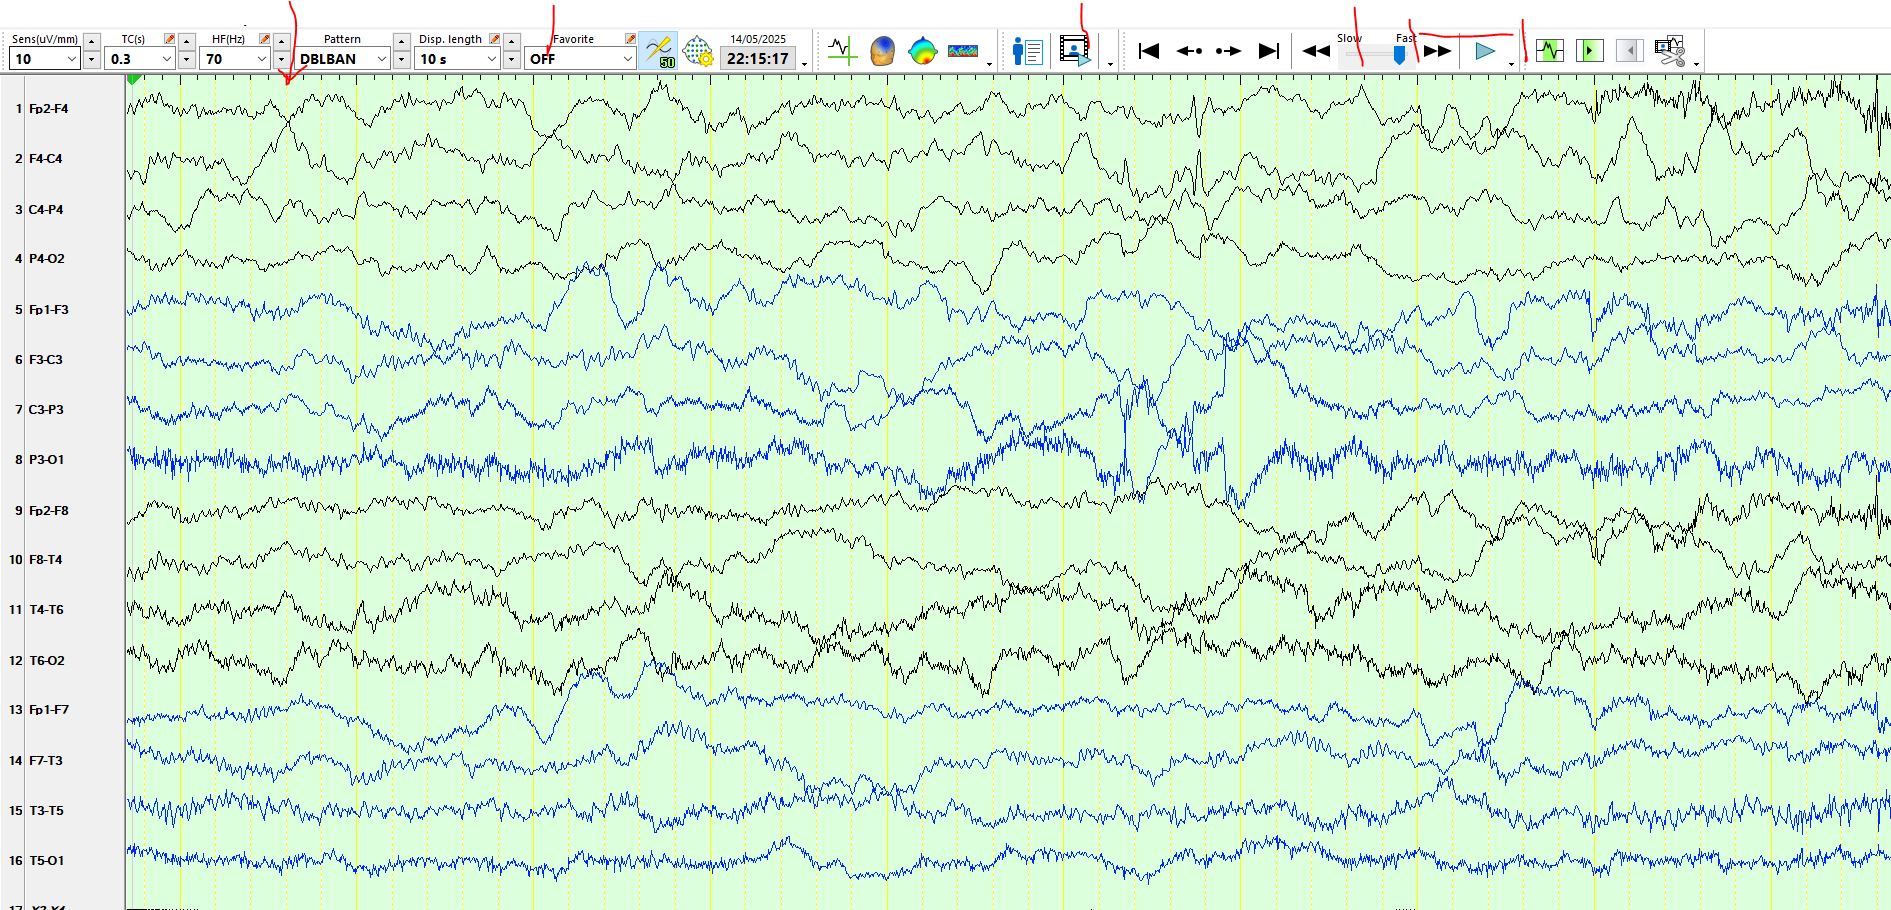The width and height of the screenshot is (1891, 910).
Task: Go to the next event marker
Action: [1228, 51]
